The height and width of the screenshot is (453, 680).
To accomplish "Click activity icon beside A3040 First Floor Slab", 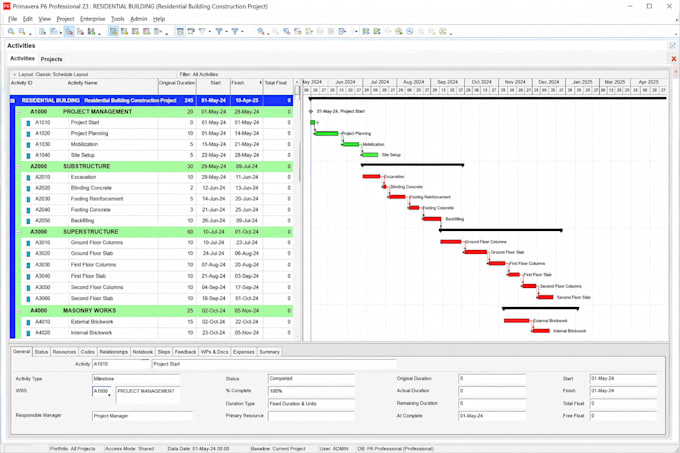I will pos(28,277).
